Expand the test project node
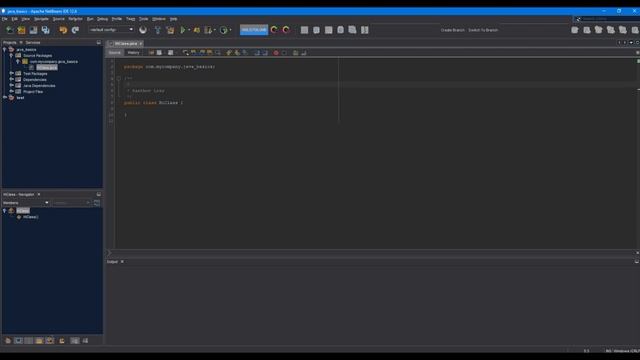 pos(4,98)
